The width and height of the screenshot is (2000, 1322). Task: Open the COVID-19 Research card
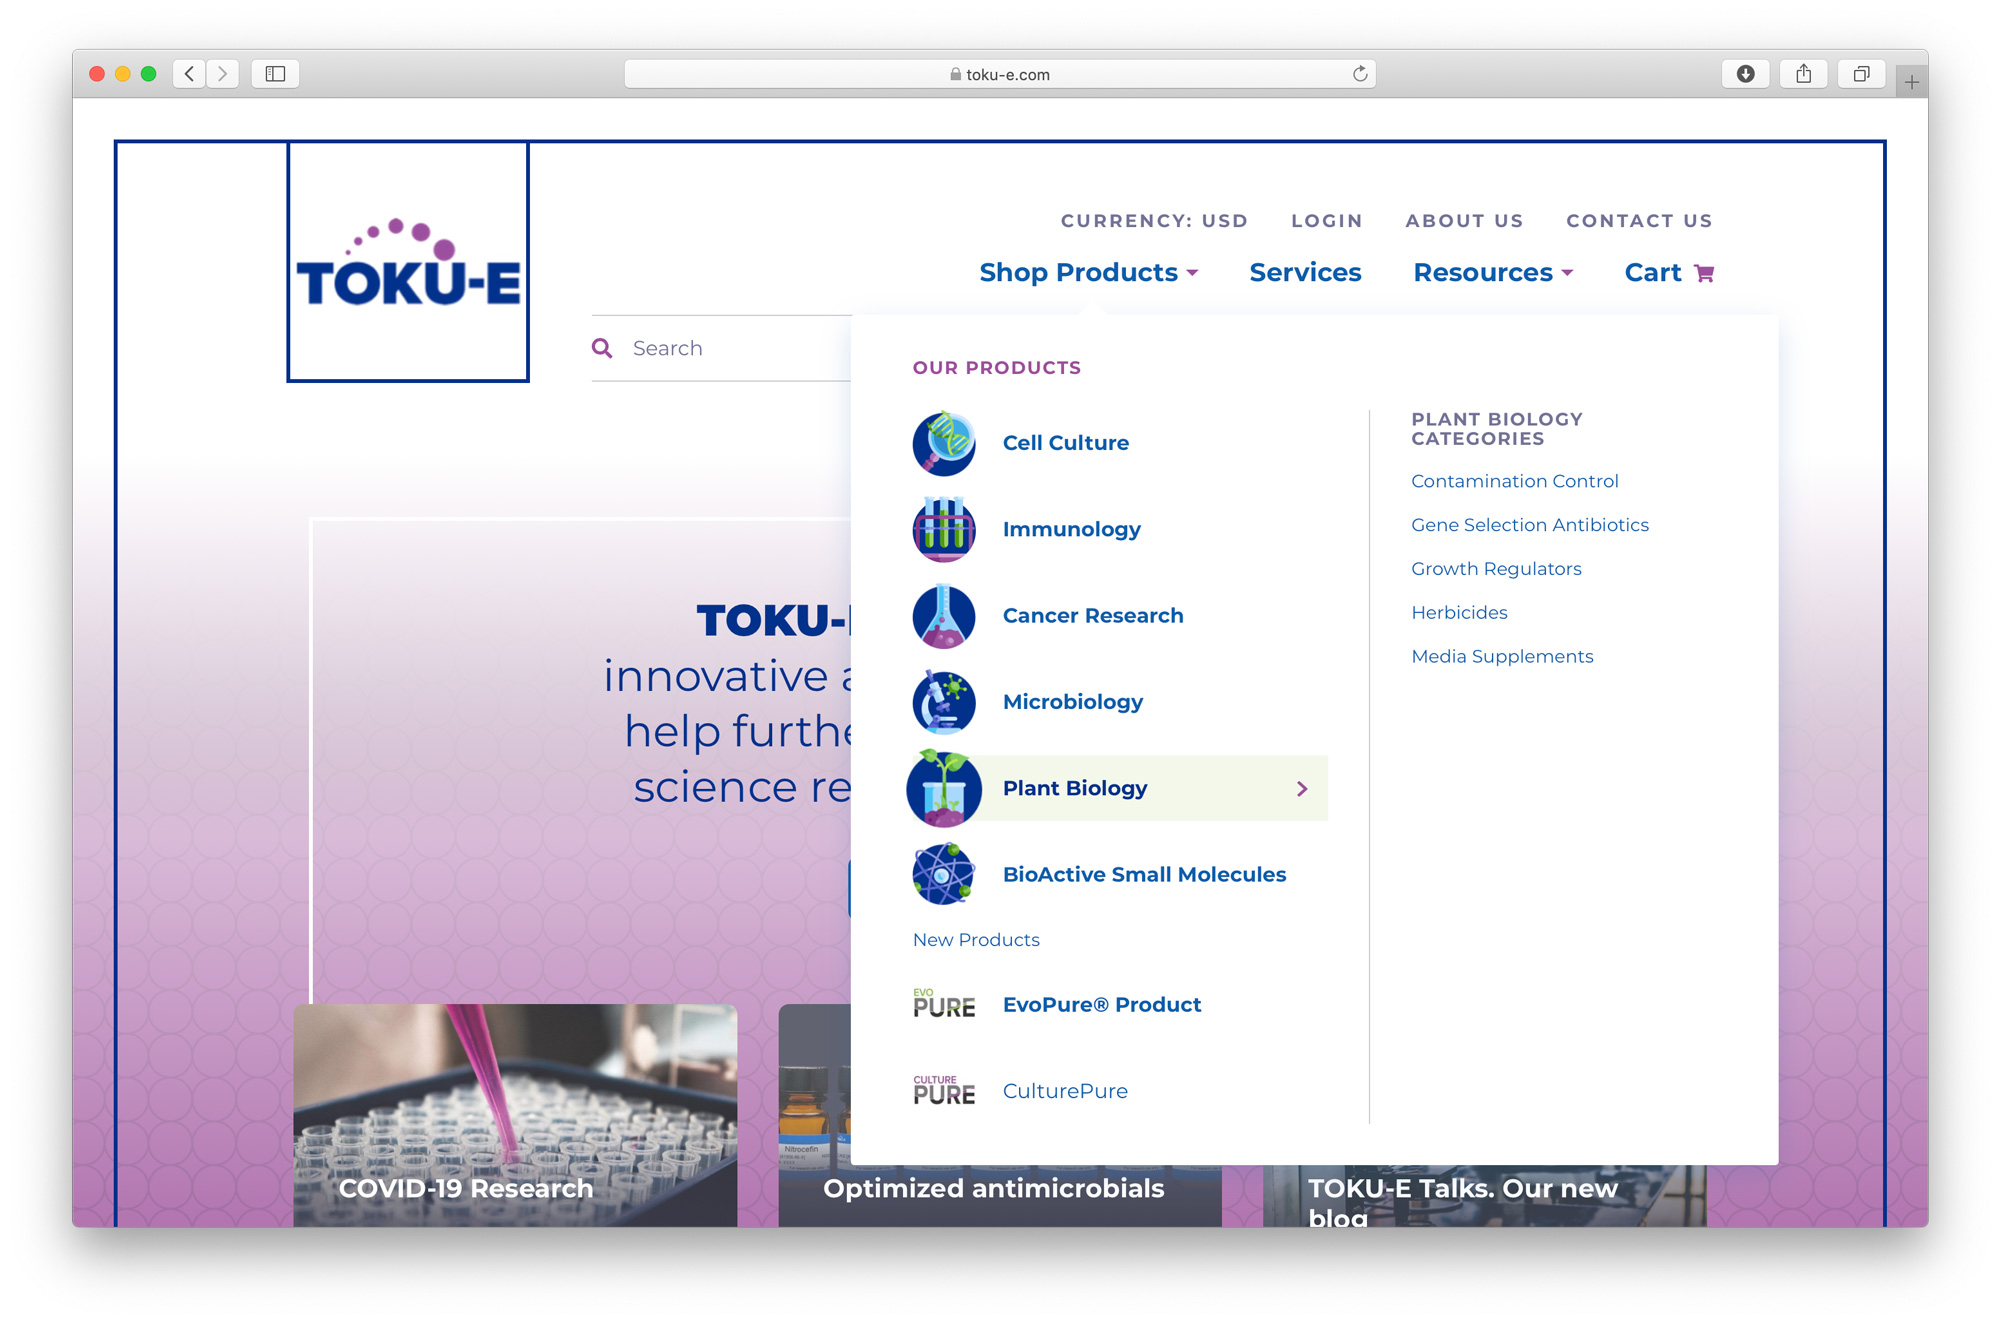[515, 1115]
